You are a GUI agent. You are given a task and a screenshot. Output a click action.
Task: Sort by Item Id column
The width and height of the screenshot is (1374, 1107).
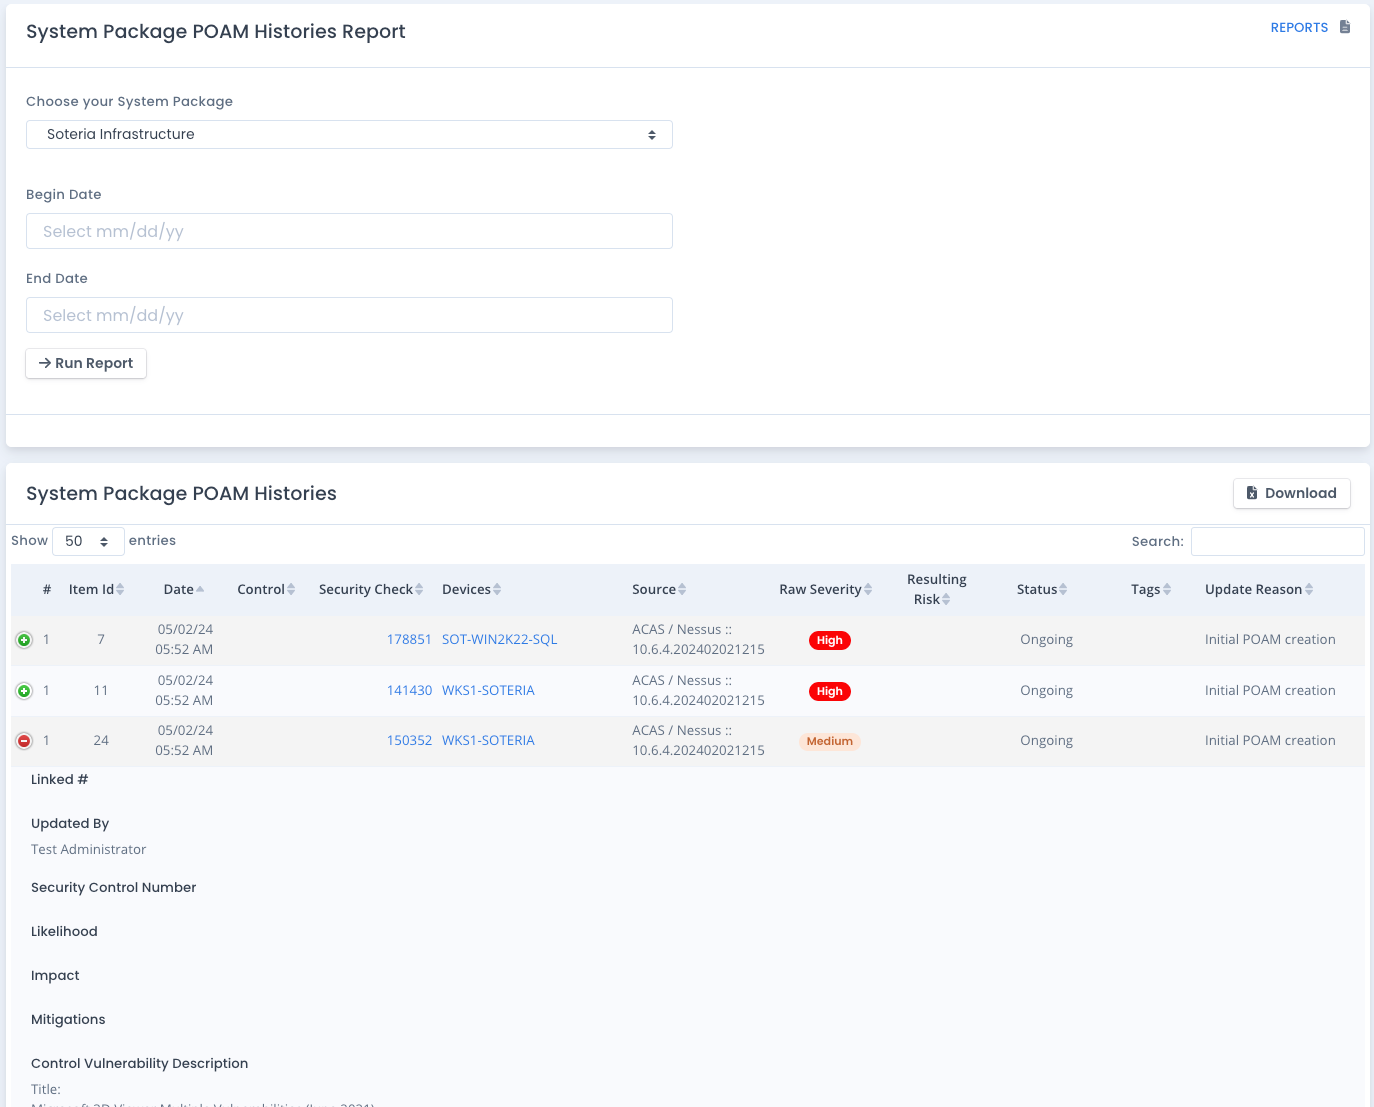[x=96, y=590]
